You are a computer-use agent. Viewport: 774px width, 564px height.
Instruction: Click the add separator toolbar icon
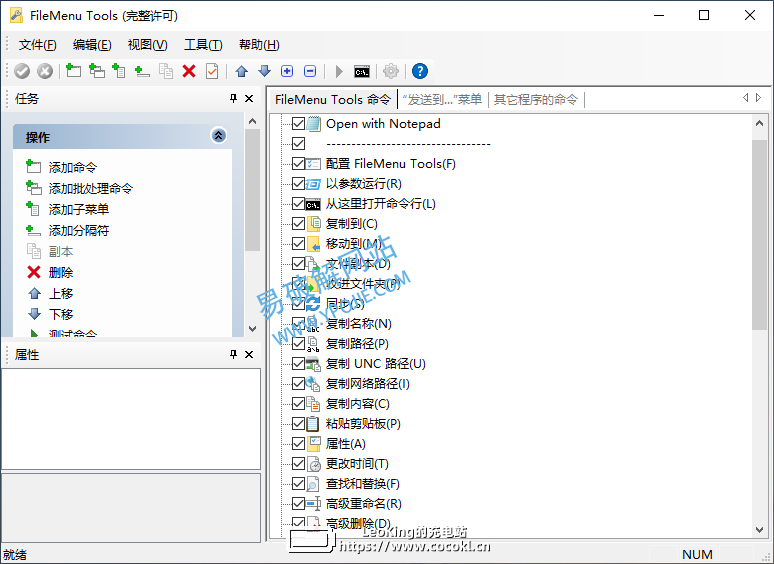[142, 71]
